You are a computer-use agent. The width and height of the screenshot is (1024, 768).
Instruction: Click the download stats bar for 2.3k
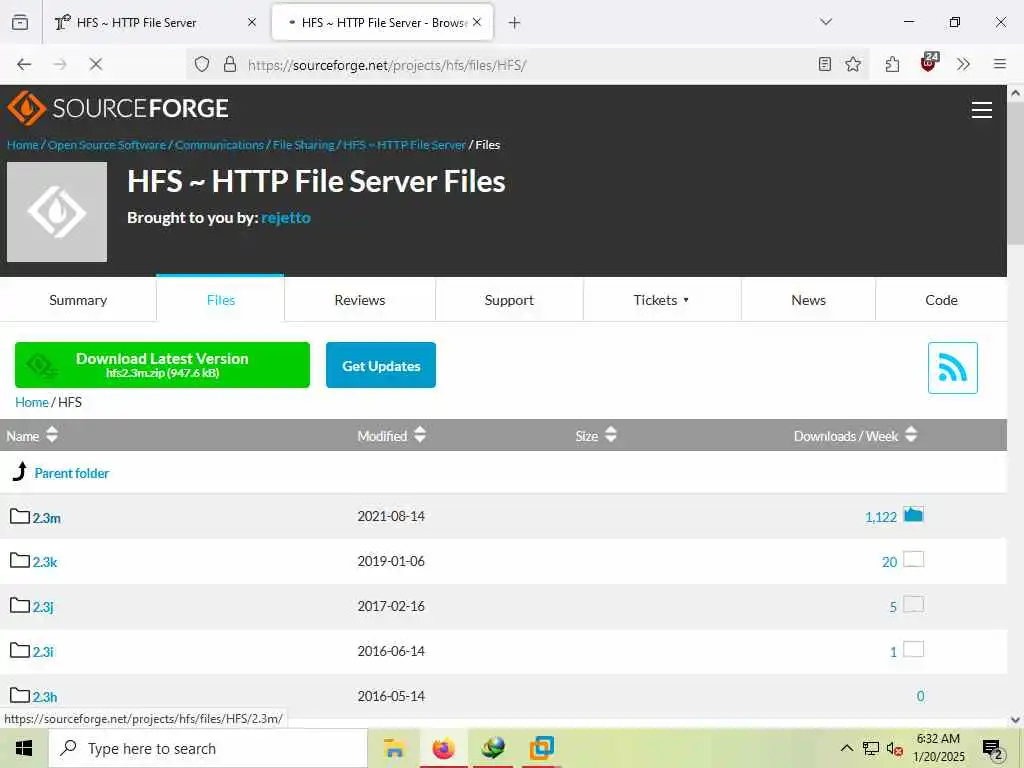coord(913,560)
